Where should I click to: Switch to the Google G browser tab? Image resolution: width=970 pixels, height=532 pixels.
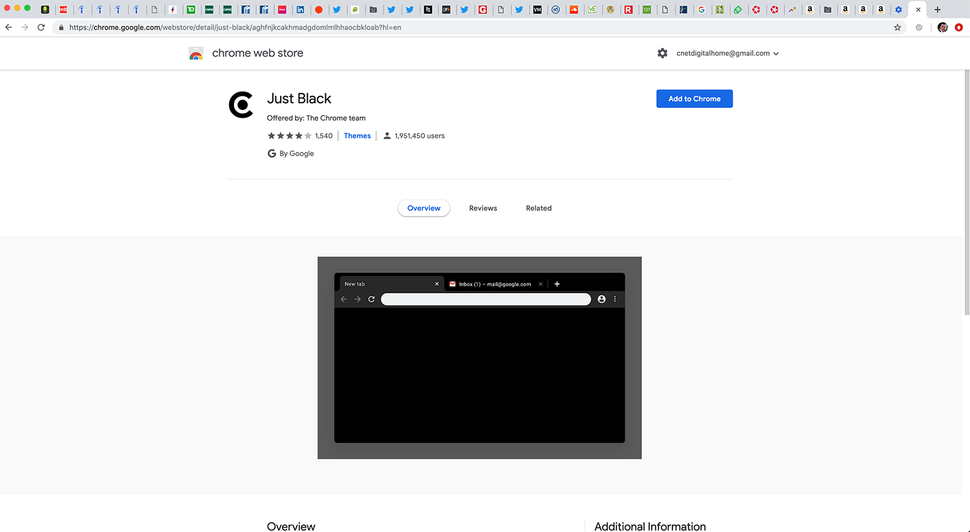tap(702, 9)
